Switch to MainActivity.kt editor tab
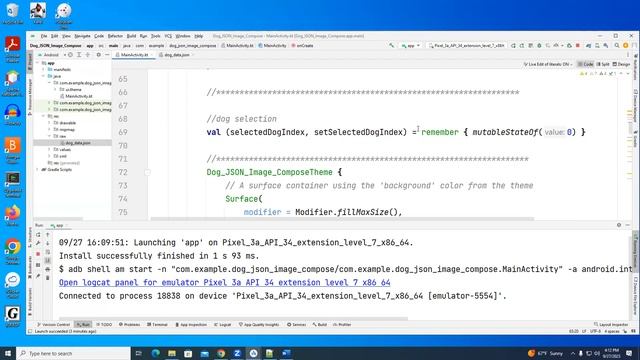This screenshot has width=640, height=360. point(133,55)
